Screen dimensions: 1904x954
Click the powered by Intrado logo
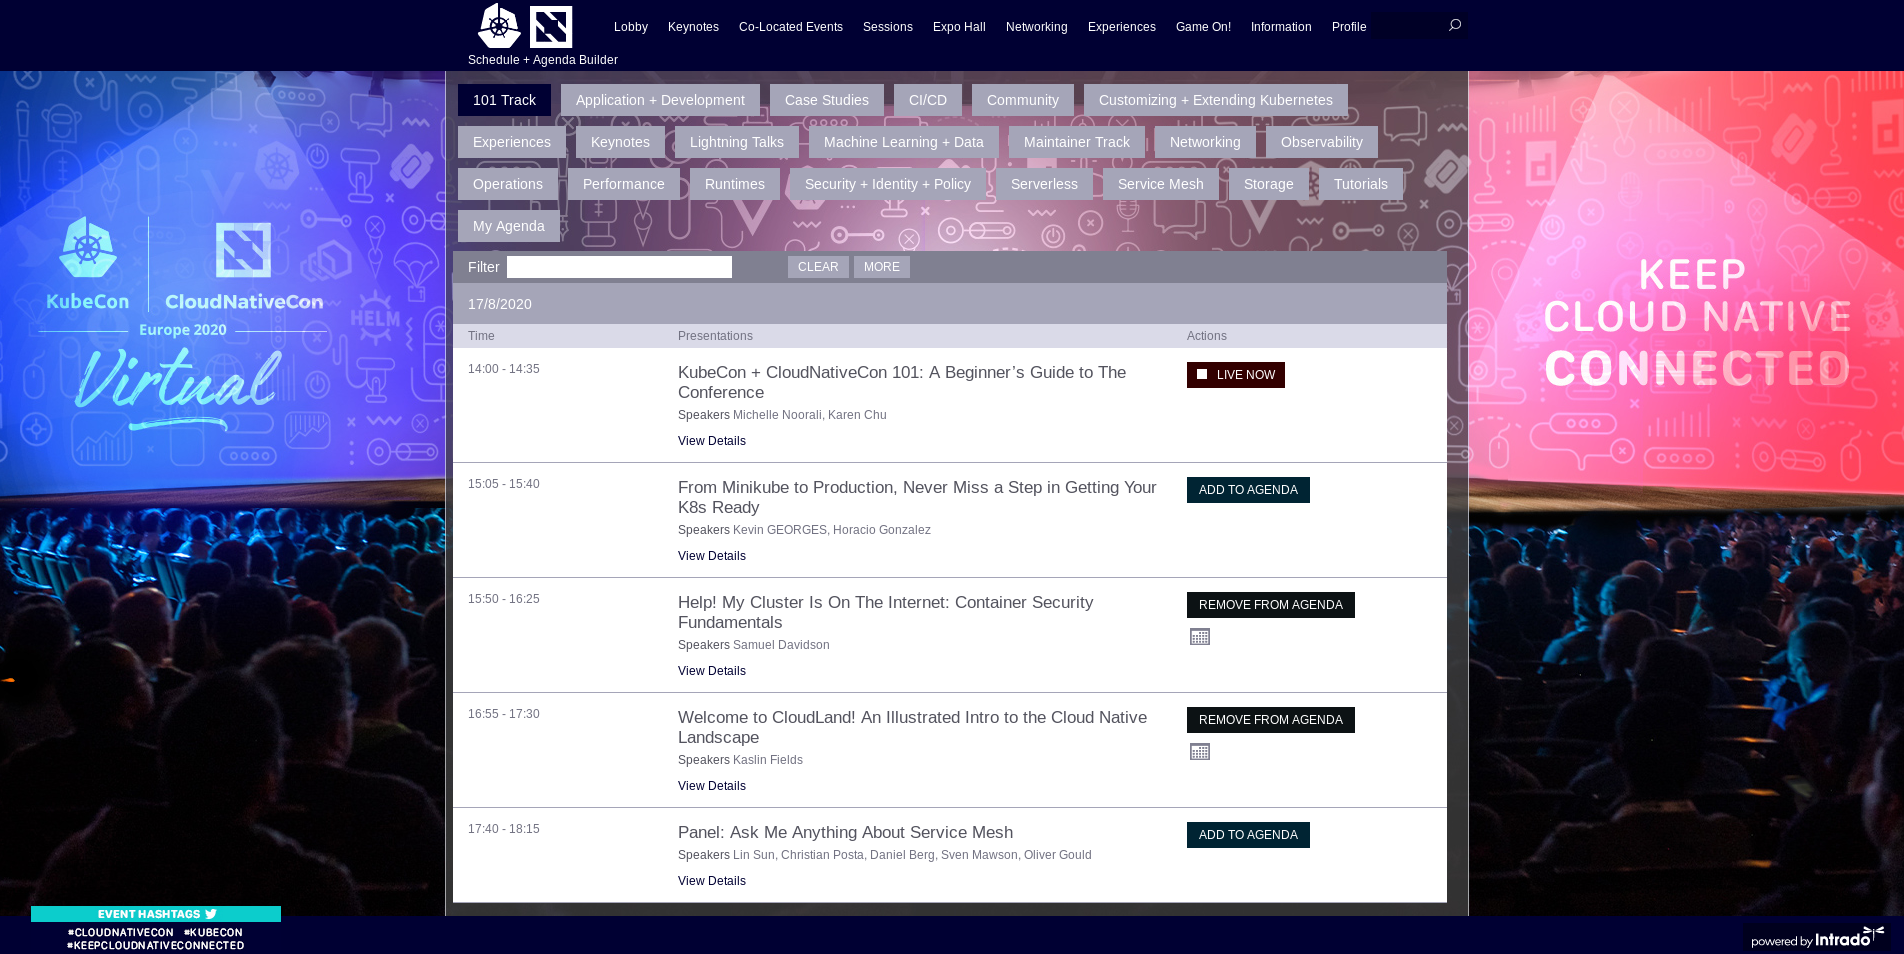point(1817,938)
